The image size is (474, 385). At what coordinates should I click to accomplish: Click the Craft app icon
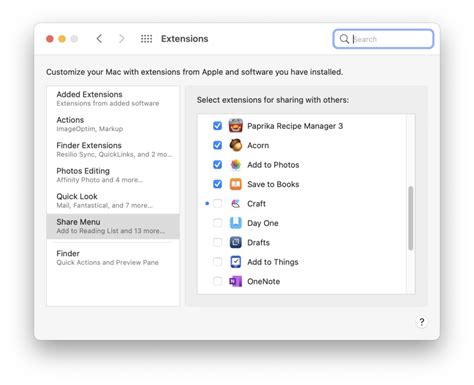pos(235,203)
